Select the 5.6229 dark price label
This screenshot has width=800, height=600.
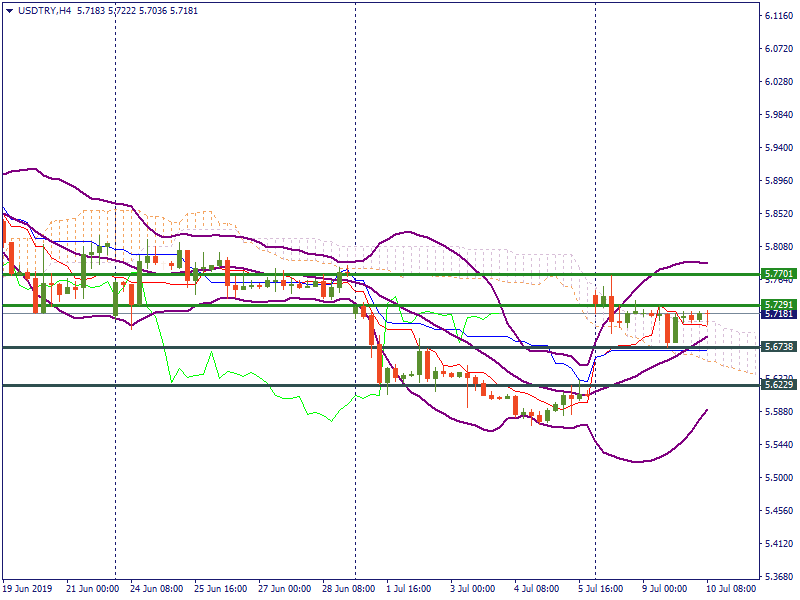click(x=778, y=385)
